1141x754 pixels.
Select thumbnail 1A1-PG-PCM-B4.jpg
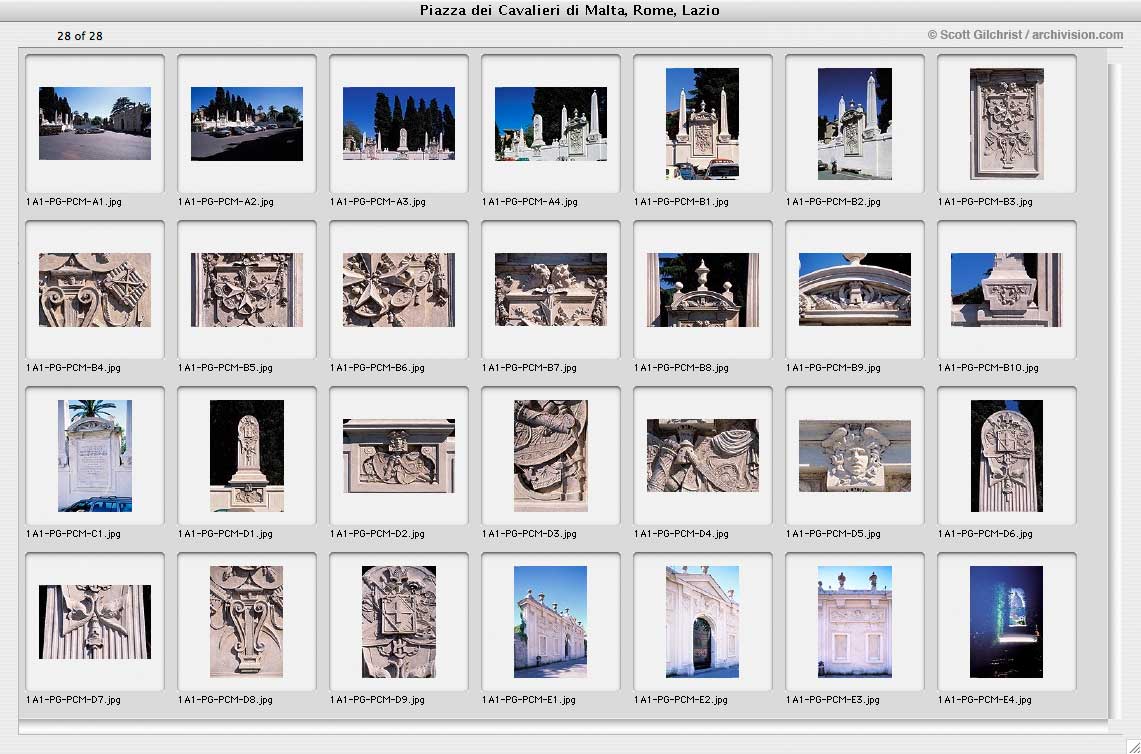point(95,290)
